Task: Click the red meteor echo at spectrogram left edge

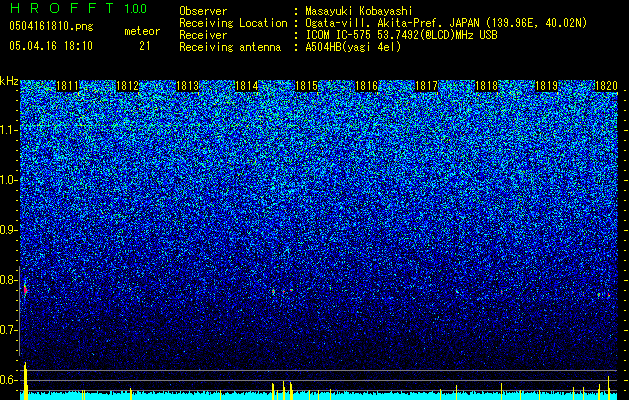Action: point(25,289)
